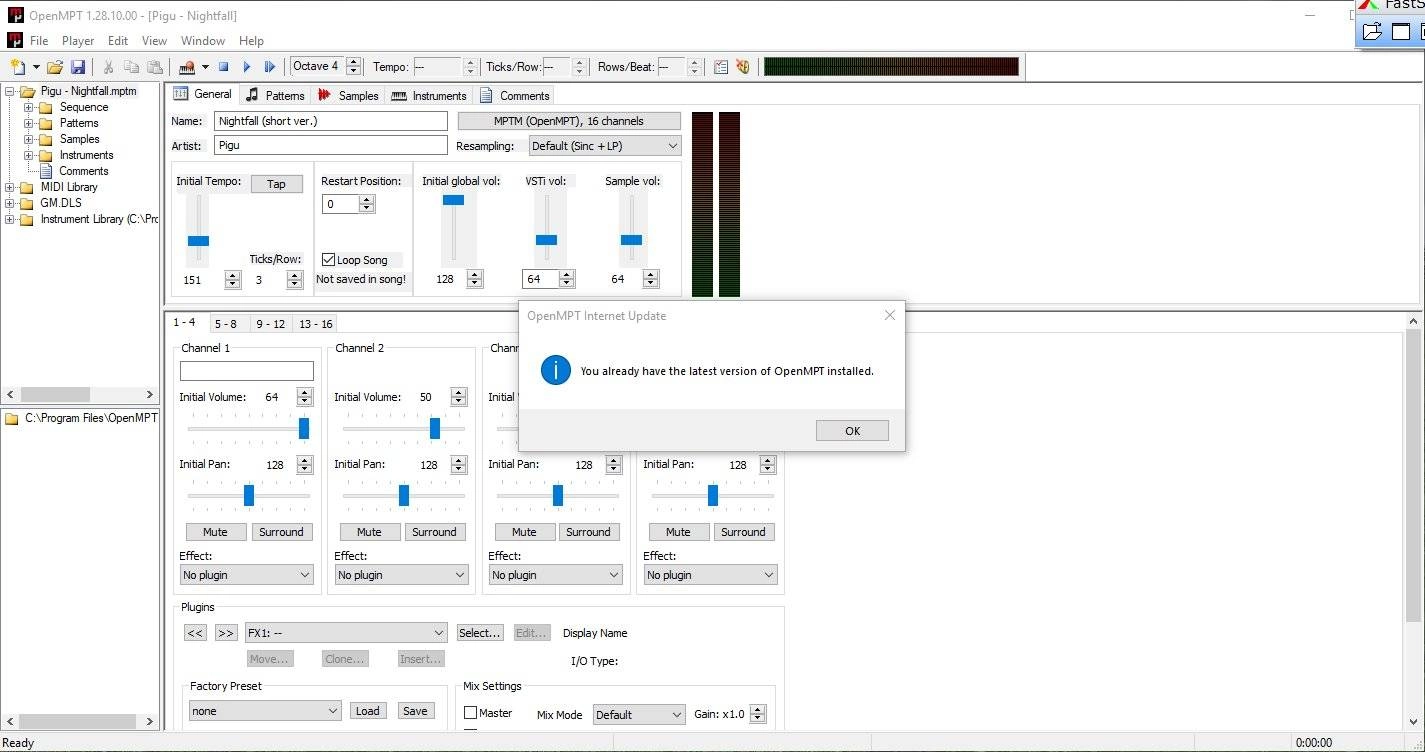Mute Channel 1
The width and height of the screenshot is (1425, 752).
(x=215, y=532)
